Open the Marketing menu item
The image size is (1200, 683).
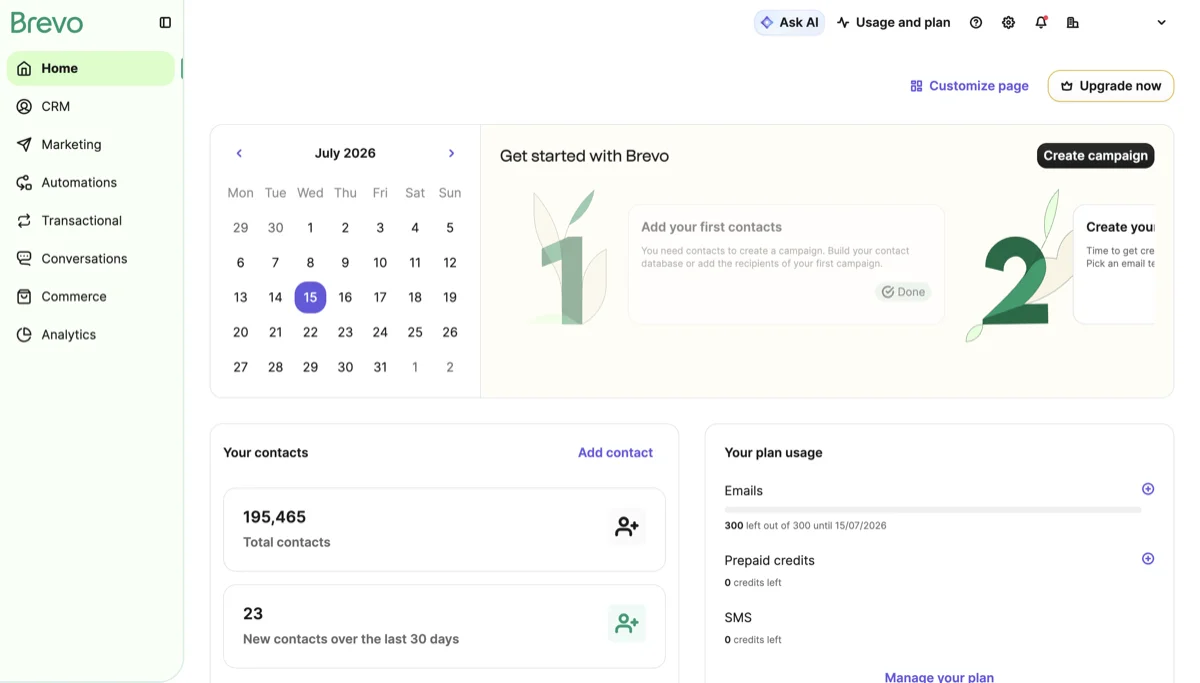click(x=91, y=144)
